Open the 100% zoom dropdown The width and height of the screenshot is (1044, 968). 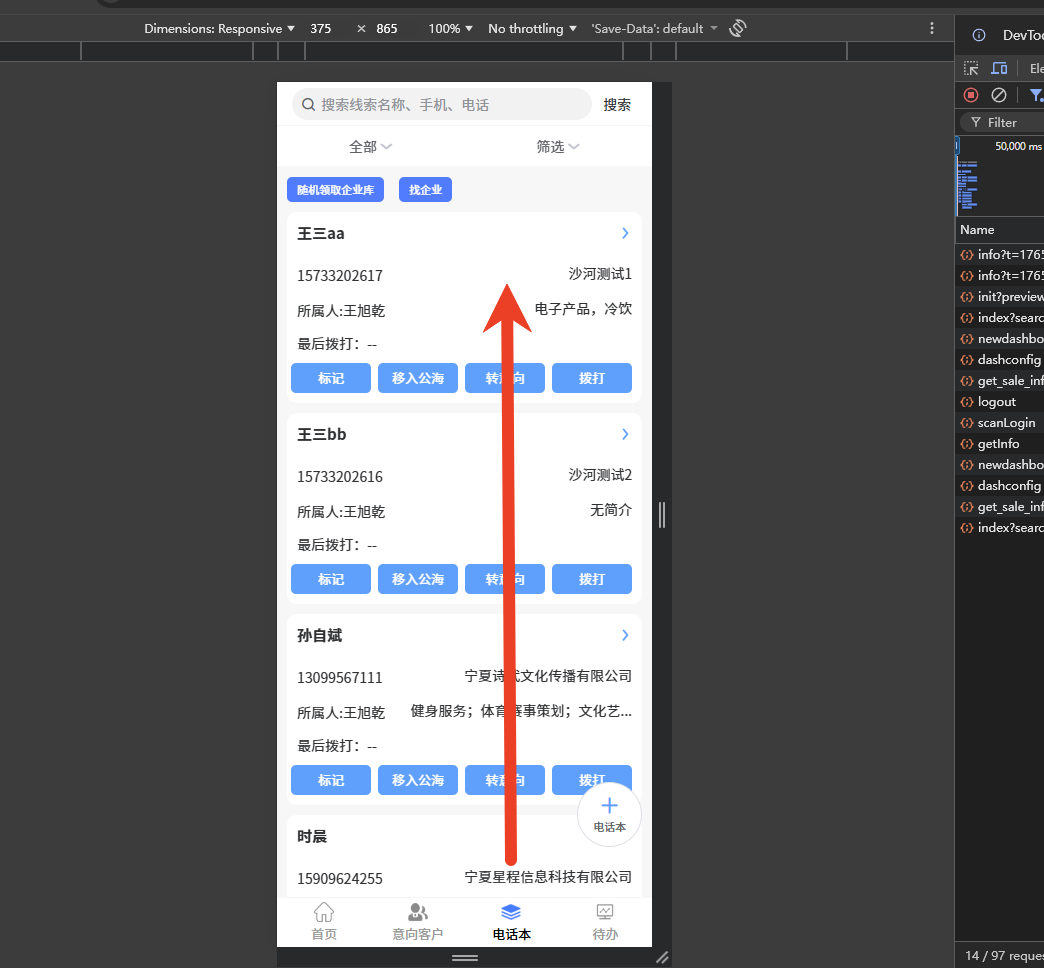point(450,29)
